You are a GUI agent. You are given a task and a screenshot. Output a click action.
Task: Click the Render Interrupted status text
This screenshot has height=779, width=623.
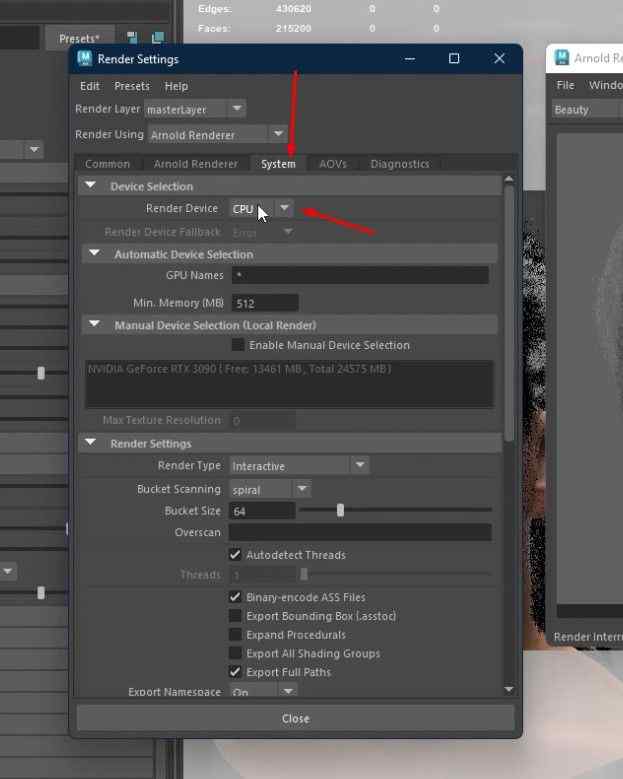(x=588, y=637)
